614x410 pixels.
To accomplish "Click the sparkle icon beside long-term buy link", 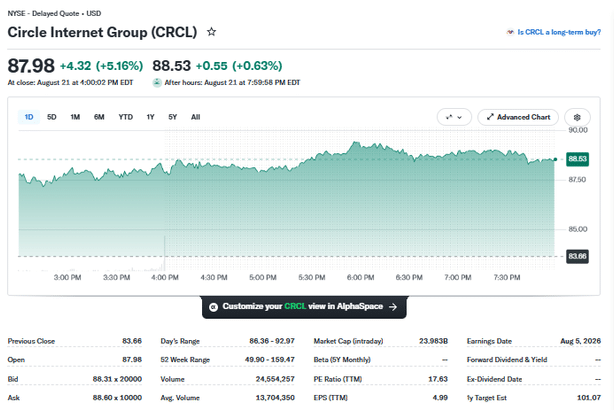I will [x=510, y=32].
